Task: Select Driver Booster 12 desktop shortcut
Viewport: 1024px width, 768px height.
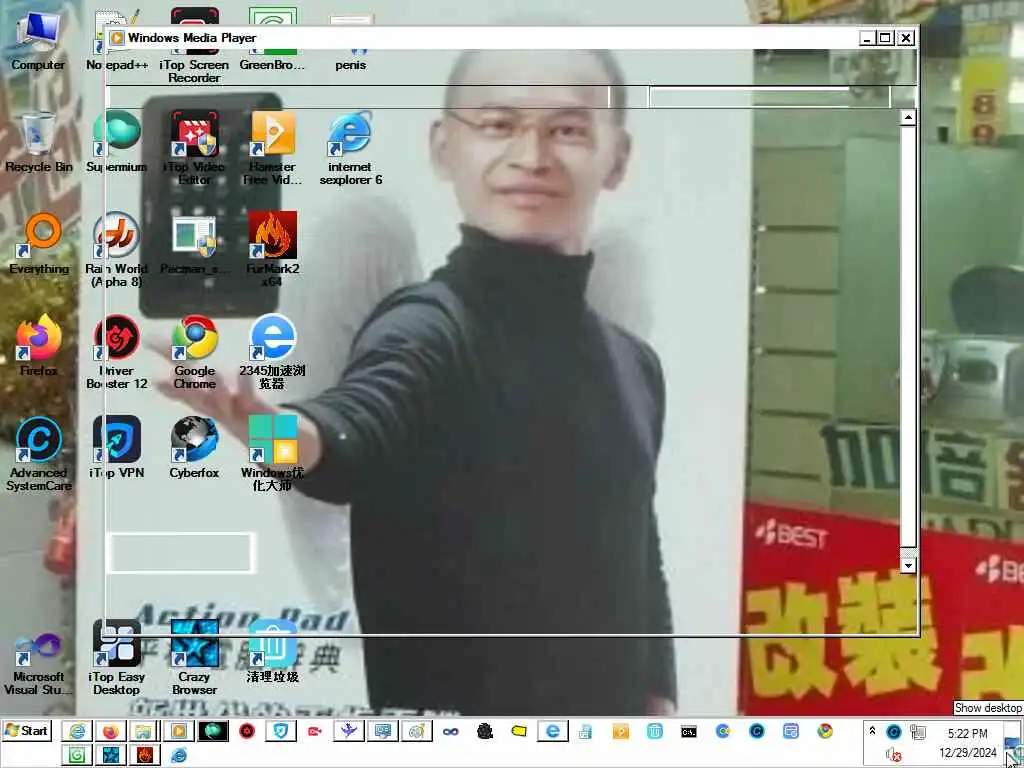Action: tap(117, 353)
